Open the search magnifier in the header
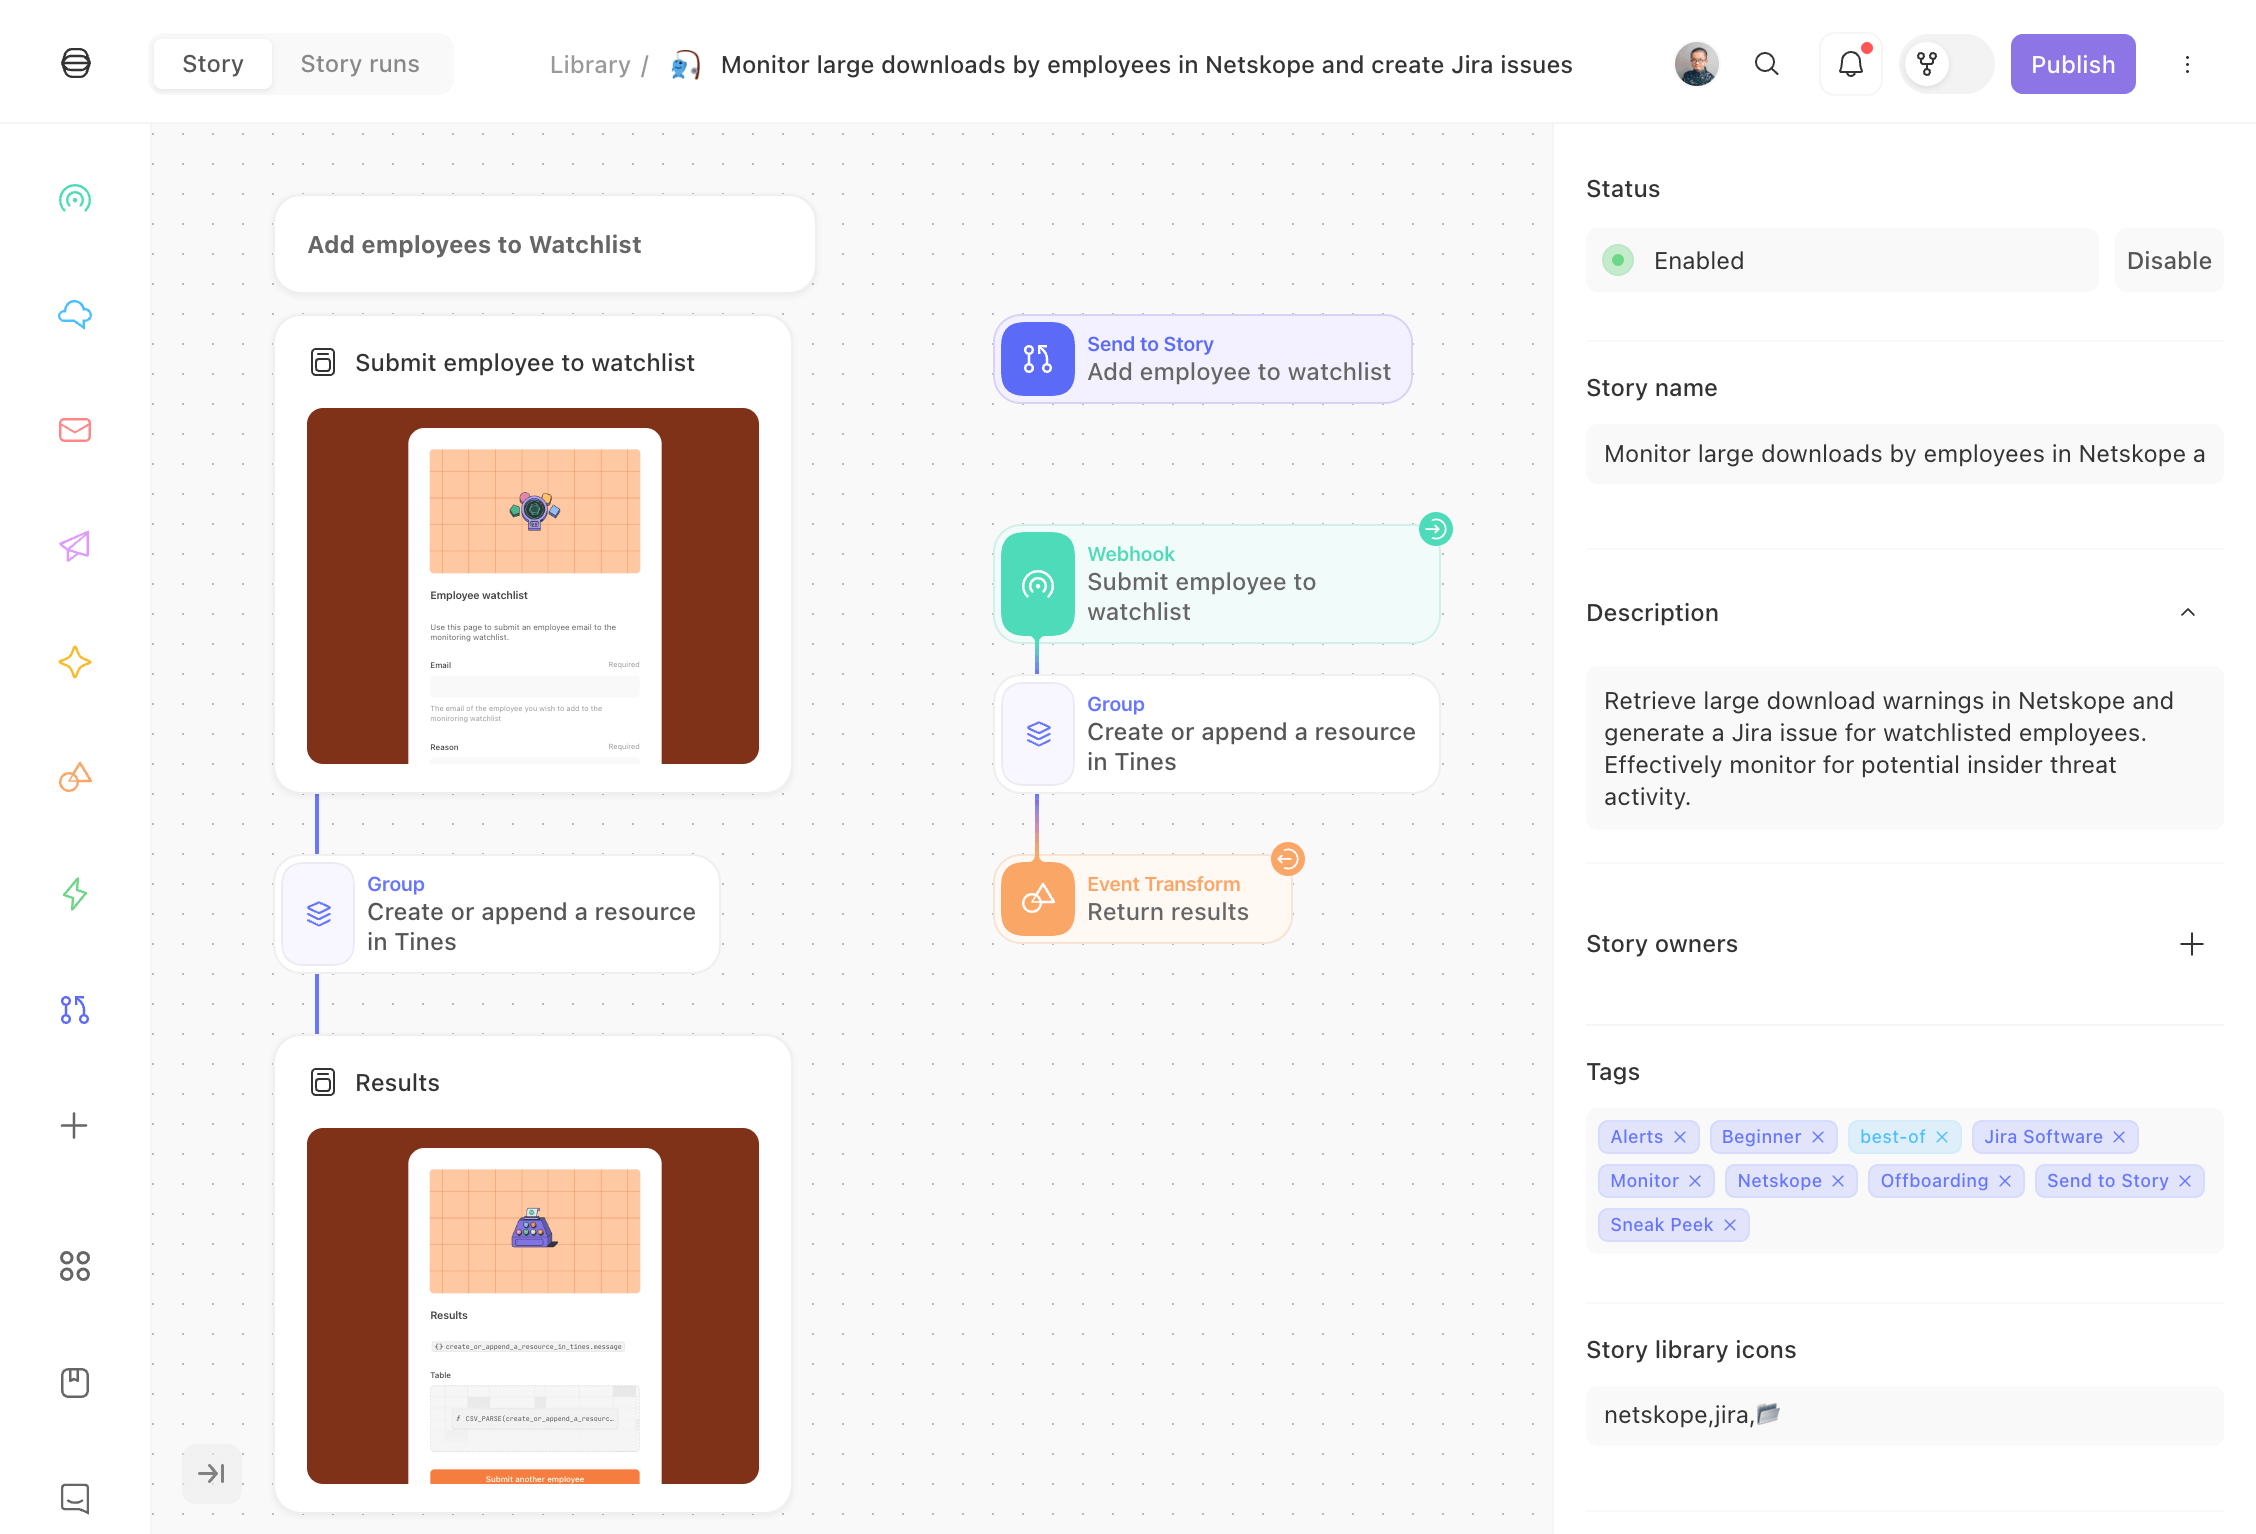 [1767, 64]
